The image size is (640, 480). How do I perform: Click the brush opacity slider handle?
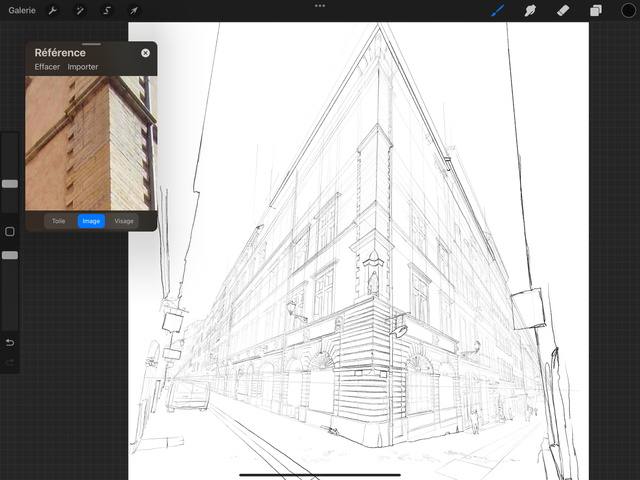pos(10,255)
